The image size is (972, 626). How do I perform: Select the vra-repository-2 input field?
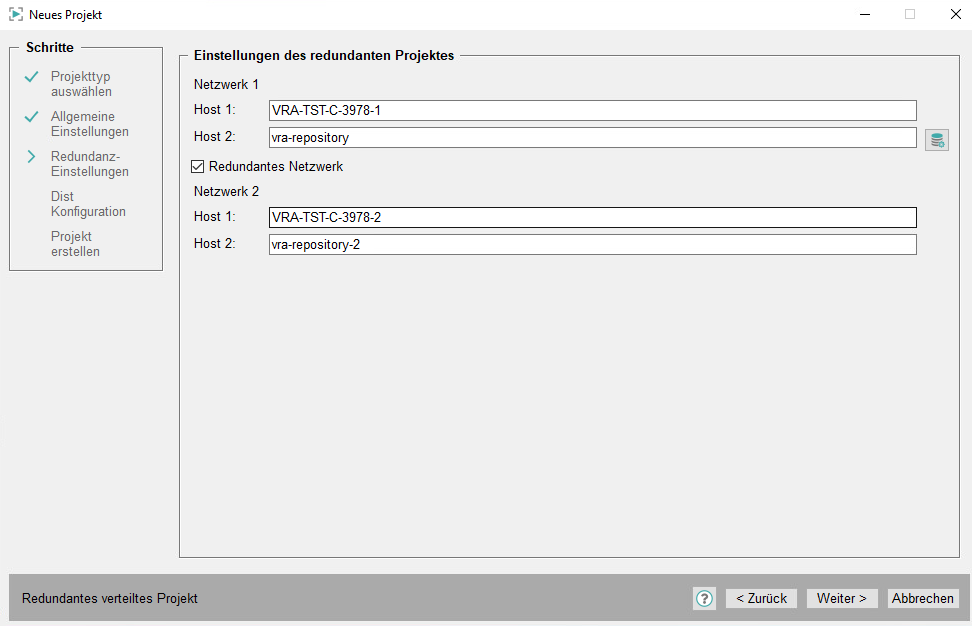coord(592,244)
